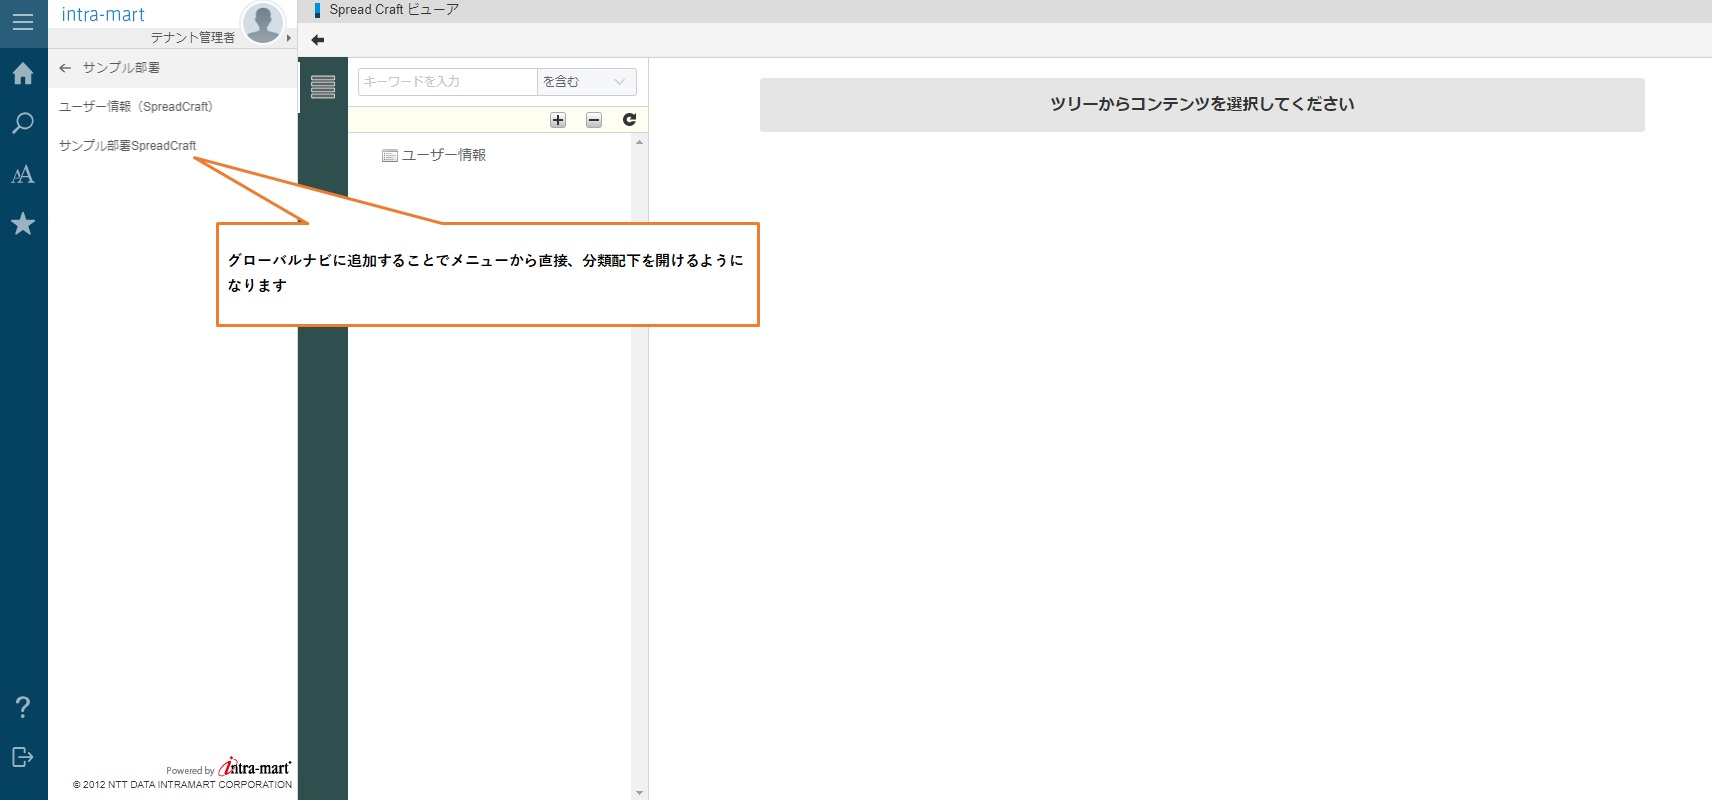
Task: Select ユーザー情報 (SpreadCraft) menu item
Action: coord(136,107)
